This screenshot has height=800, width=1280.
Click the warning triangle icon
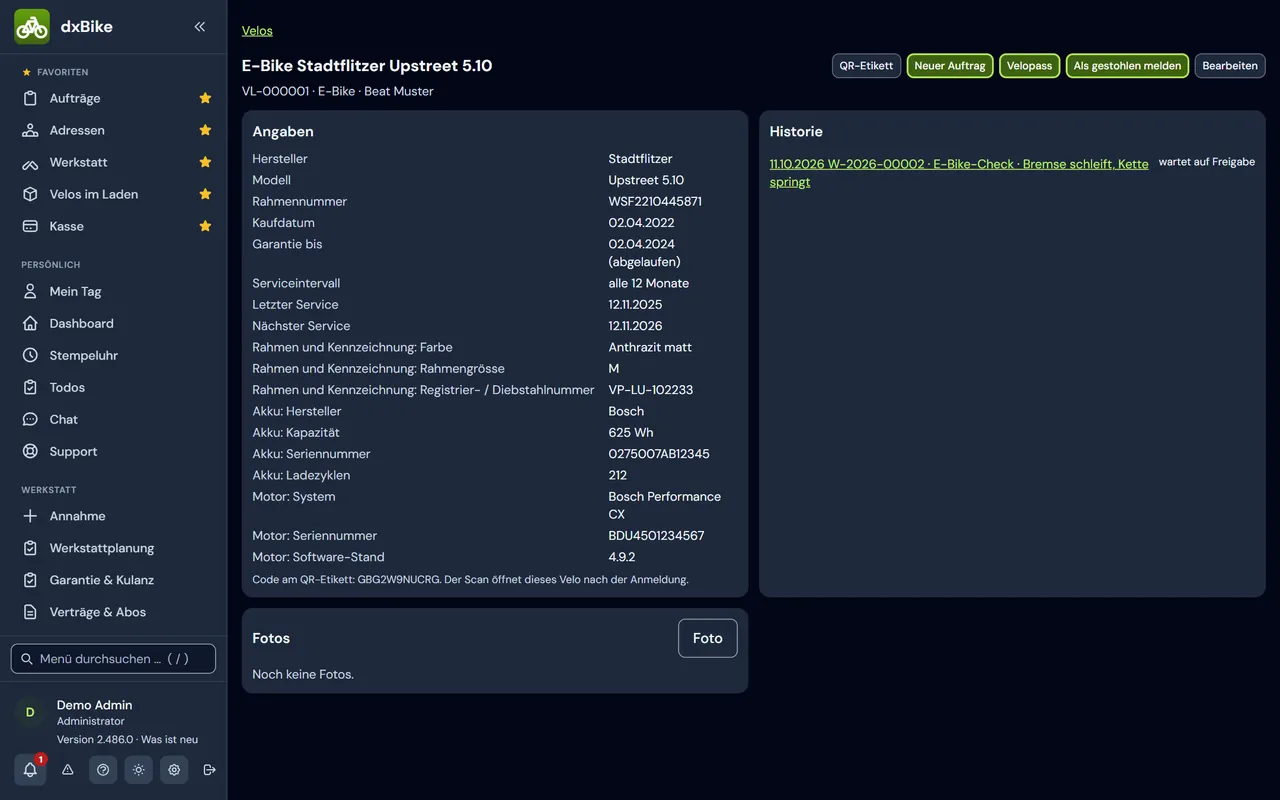click(68, 770)
